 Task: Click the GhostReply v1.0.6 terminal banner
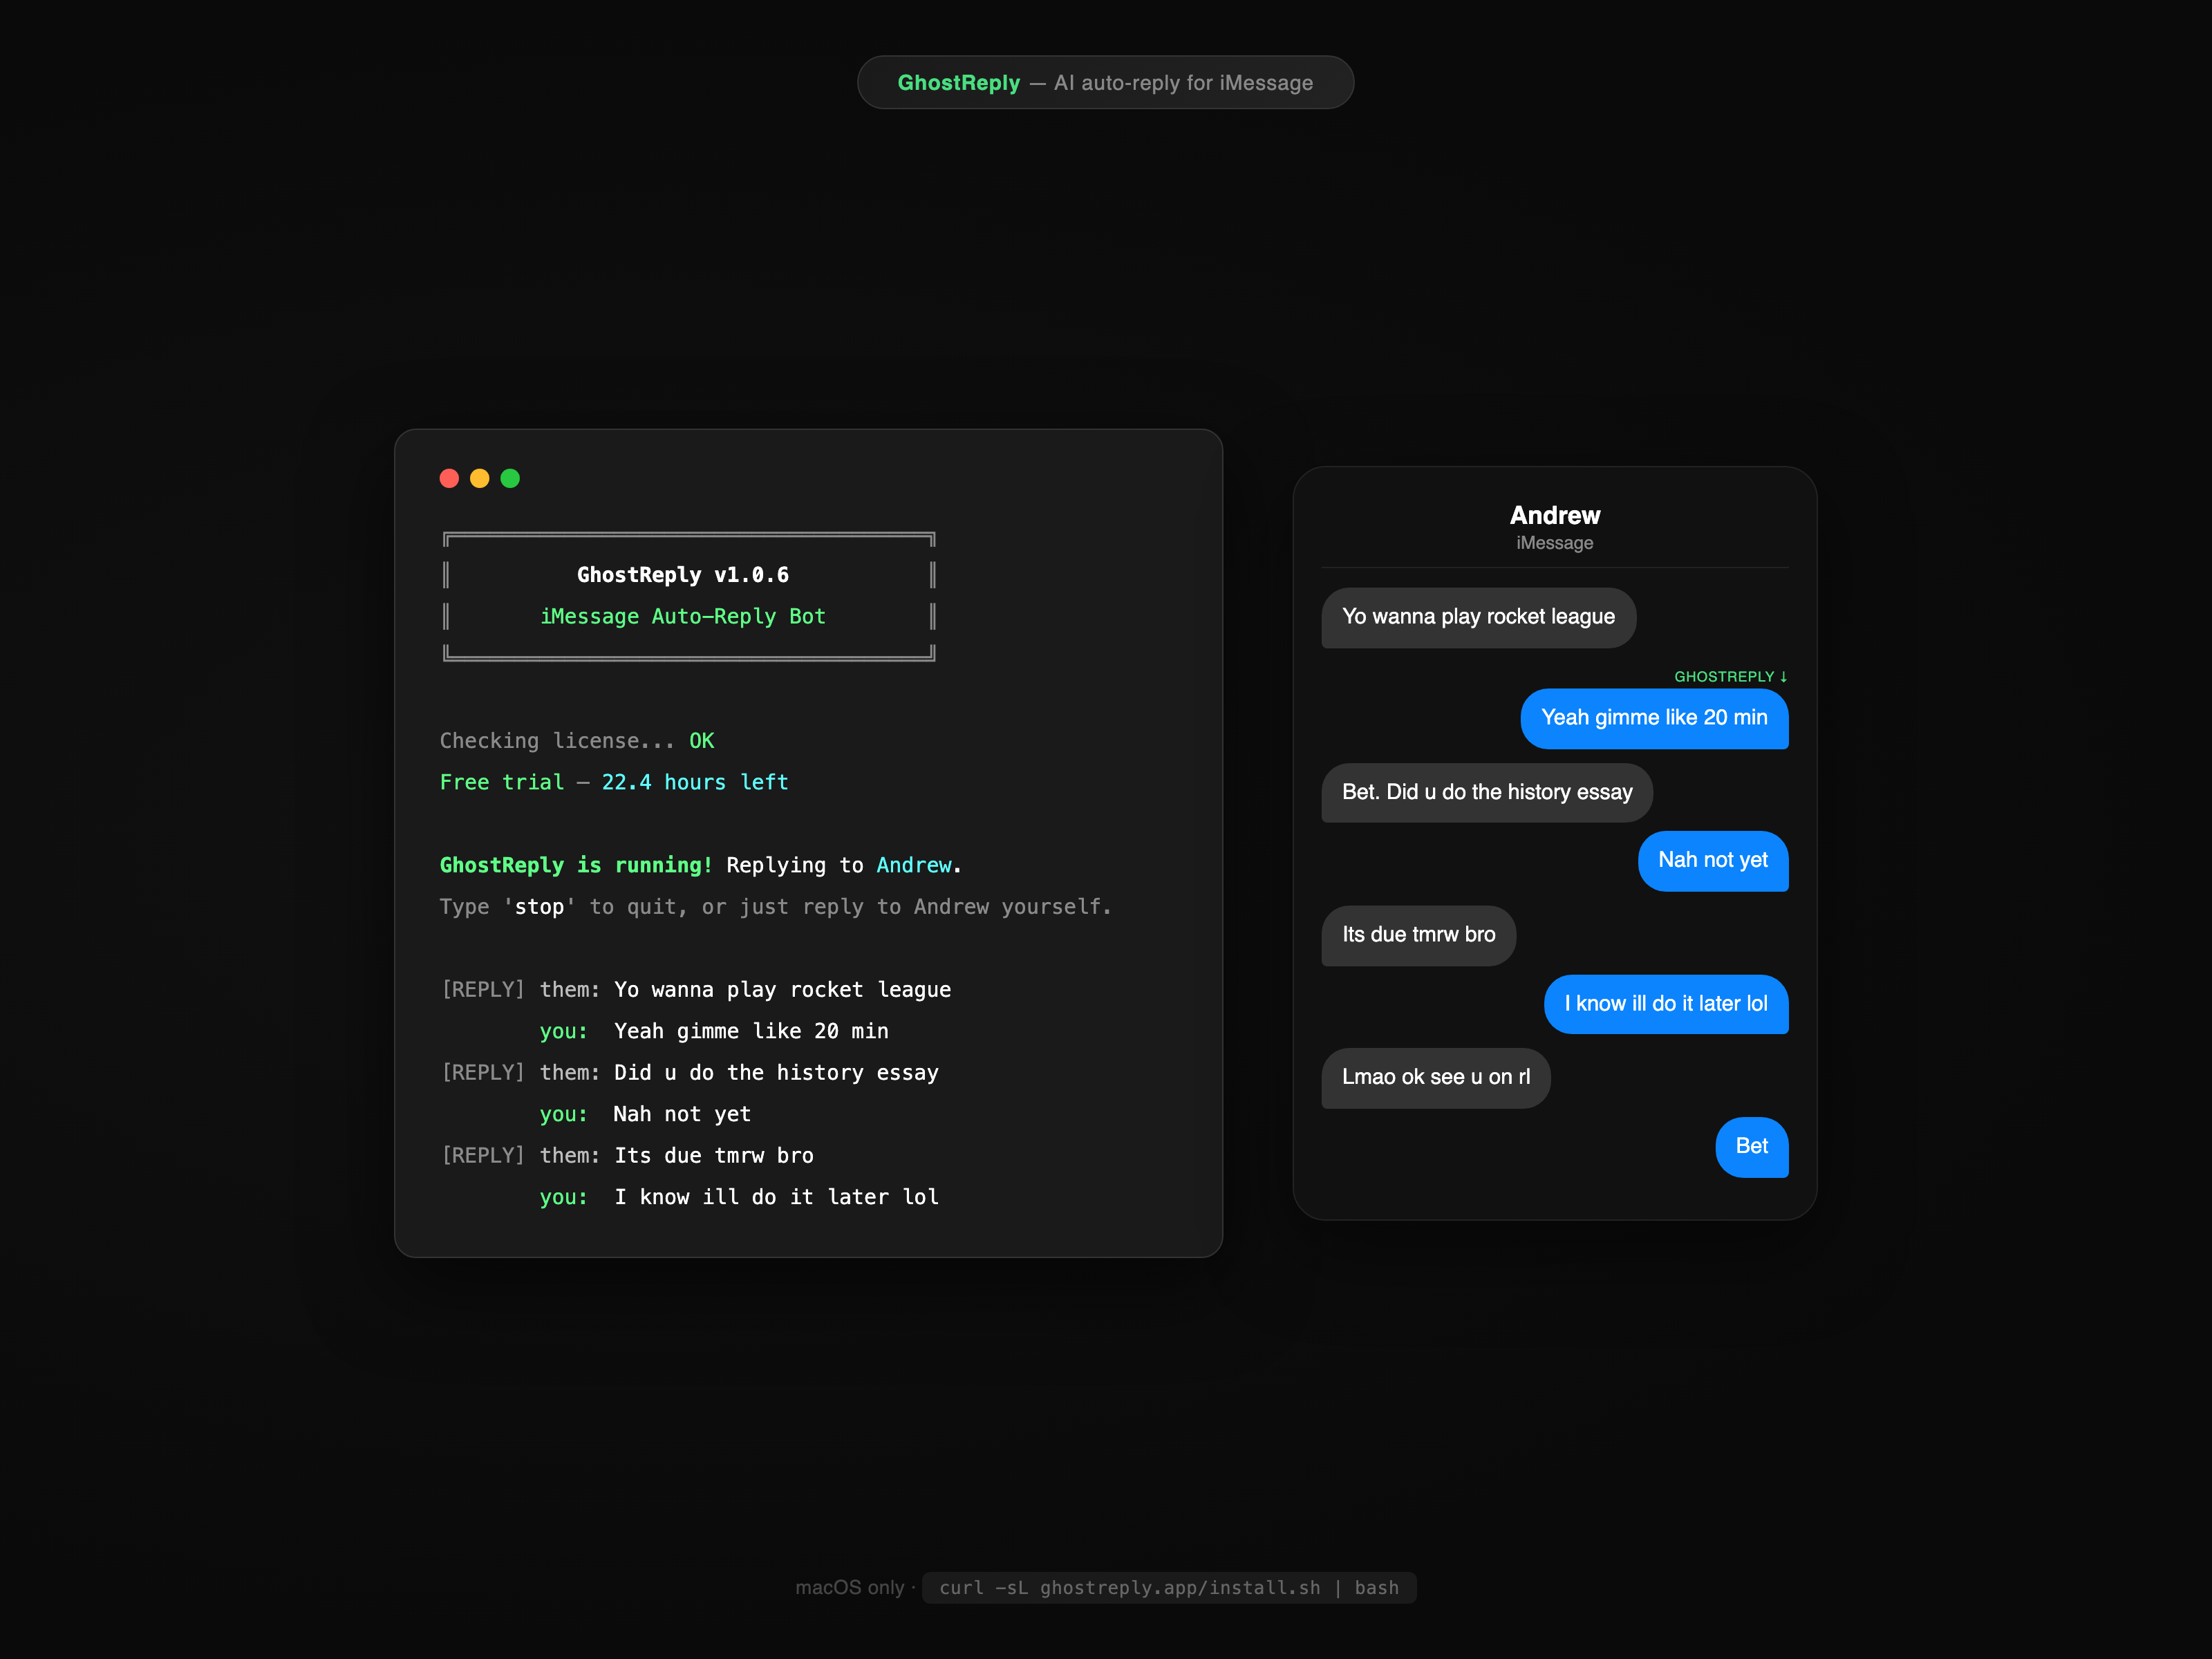pyautogui.click(x=684, y=575)
